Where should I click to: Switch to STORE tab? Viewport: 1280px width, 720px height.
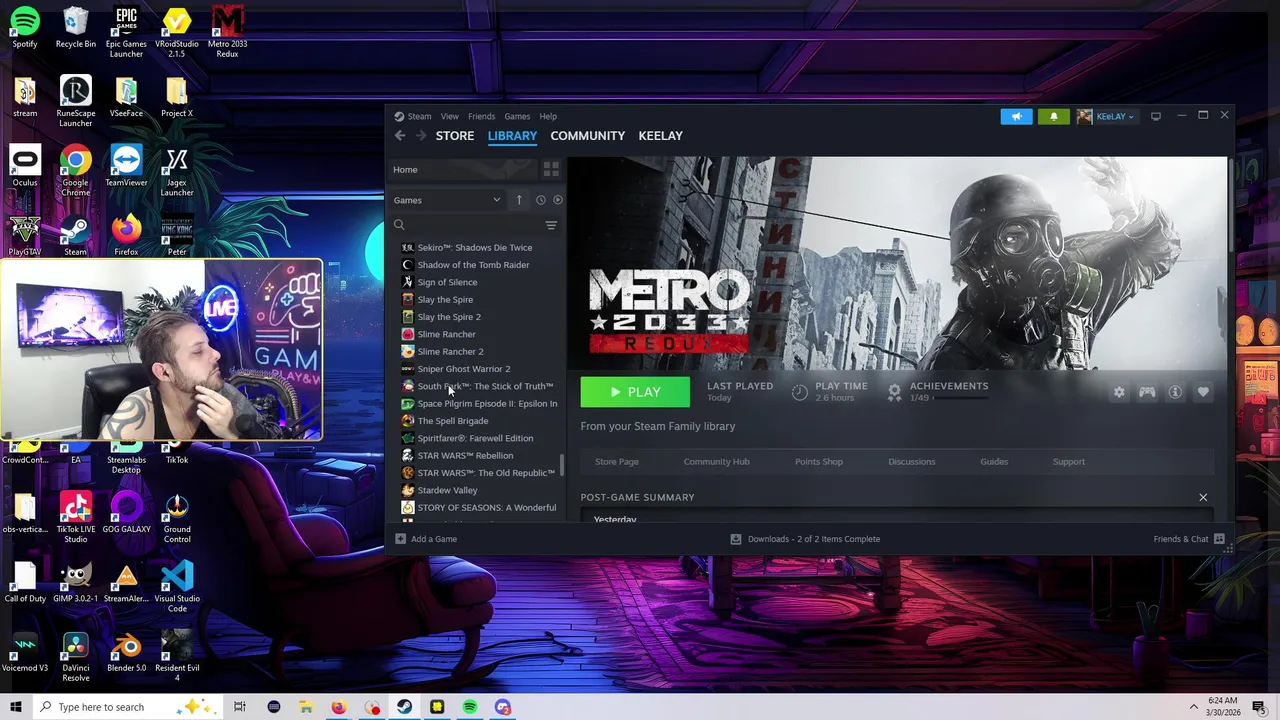(455, 136)
